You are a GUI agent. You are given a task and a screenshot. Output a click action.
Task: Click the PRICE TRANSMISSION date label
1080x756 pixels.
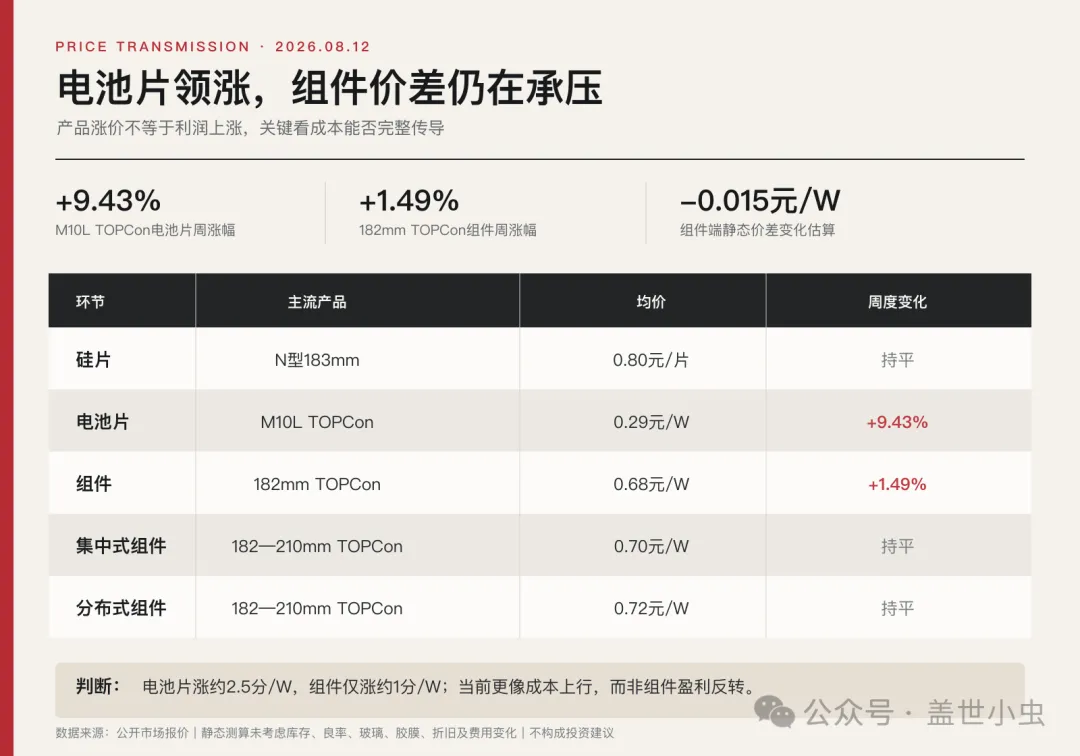[213, 47]
